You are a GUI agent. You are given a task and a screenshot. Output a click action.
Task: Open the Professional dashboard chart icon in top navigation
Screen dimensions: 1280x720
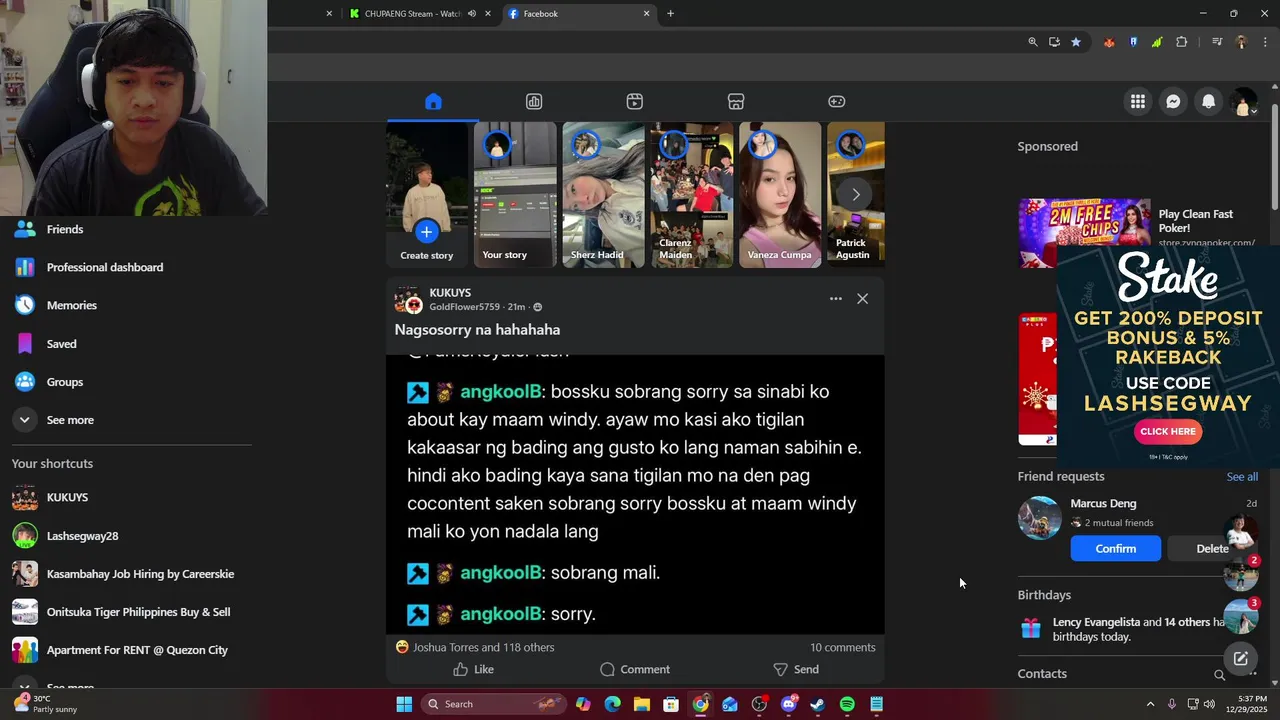(534, 101)
